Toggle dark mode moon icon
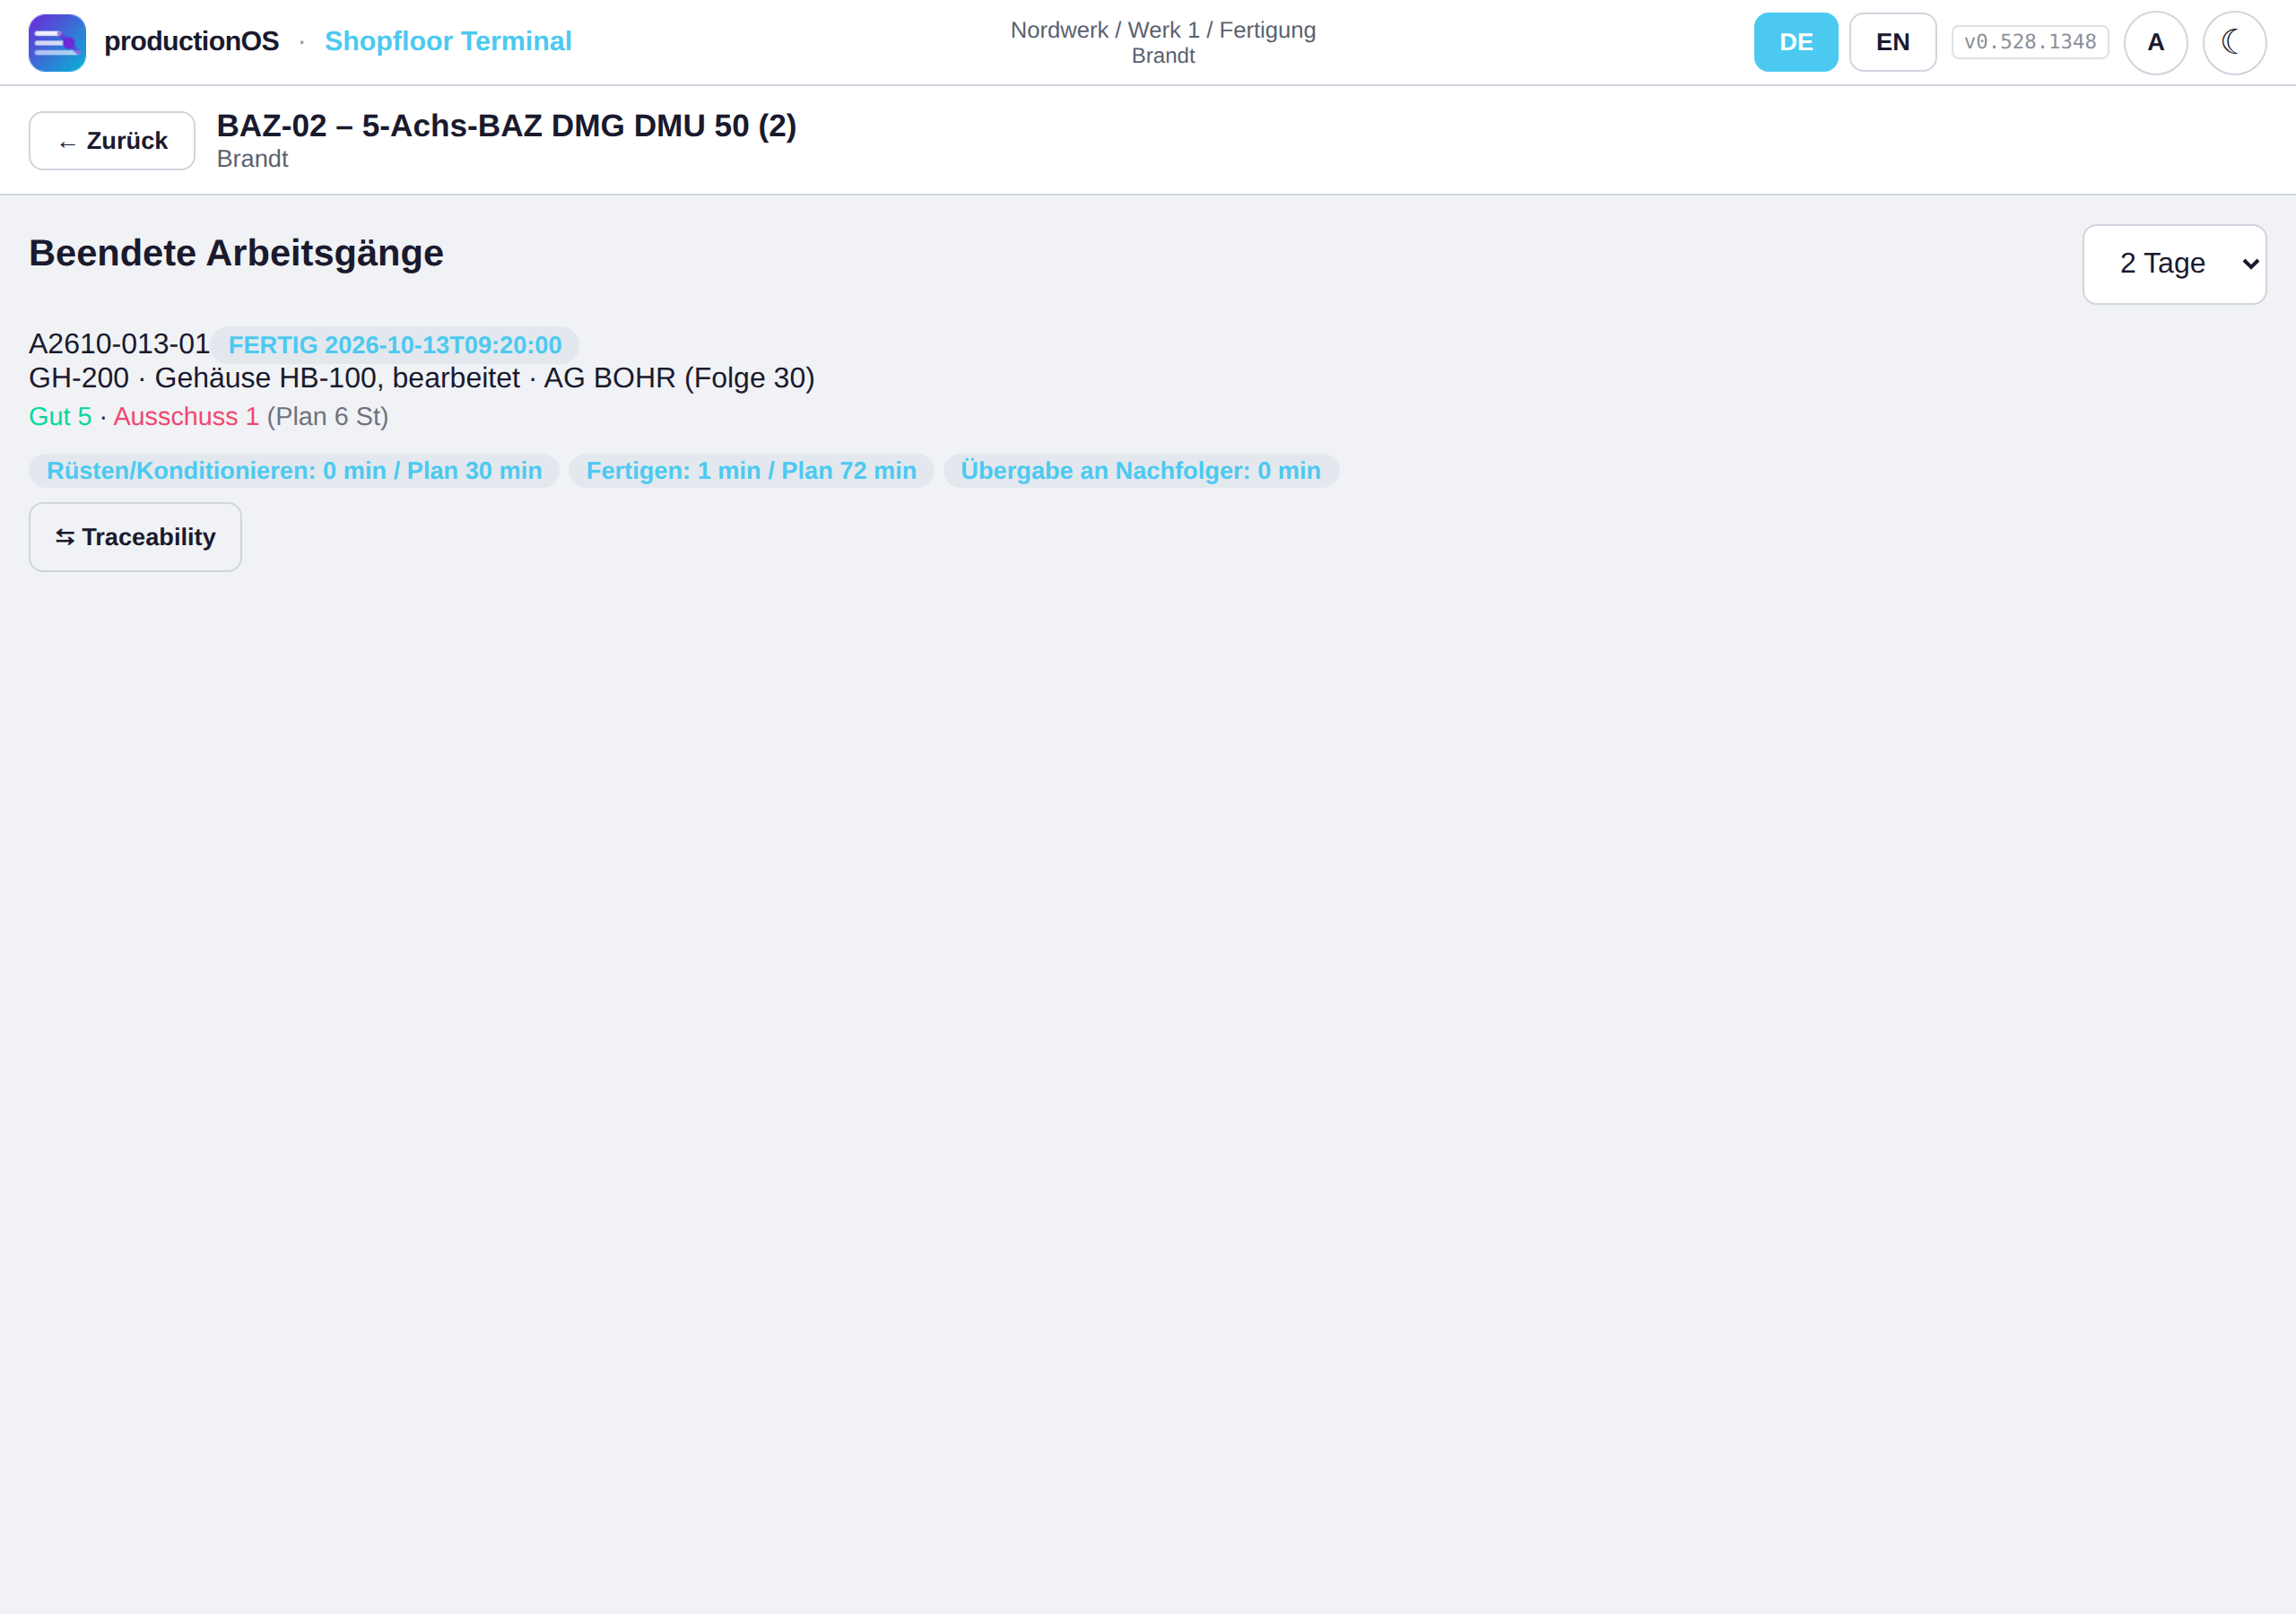2296x1614 pixels. click(x=2233, y=42)
